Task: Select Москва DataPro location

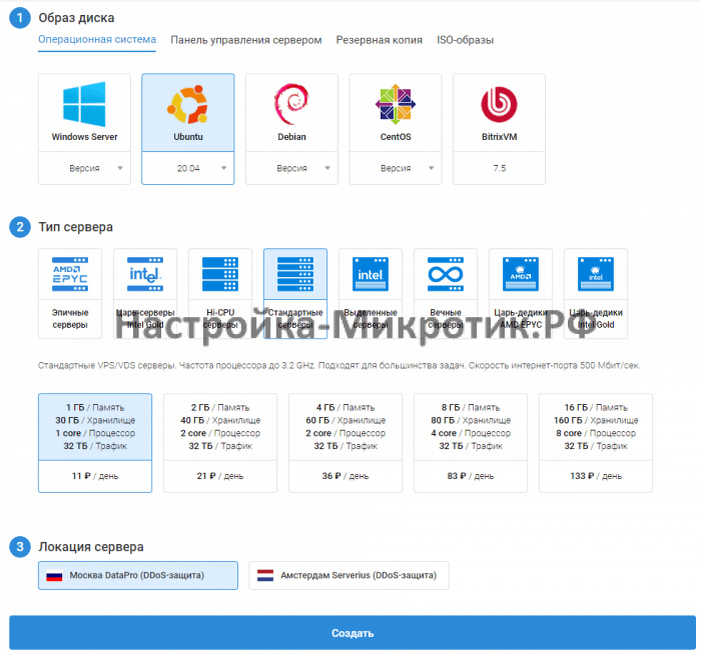Action: [x=138, y=576]
